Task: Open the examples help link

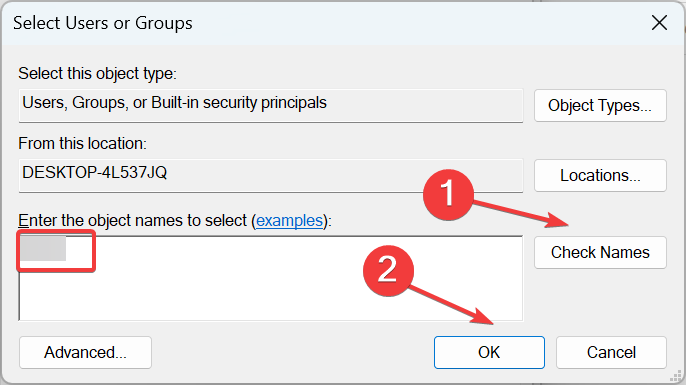Action: pos(289,220)
